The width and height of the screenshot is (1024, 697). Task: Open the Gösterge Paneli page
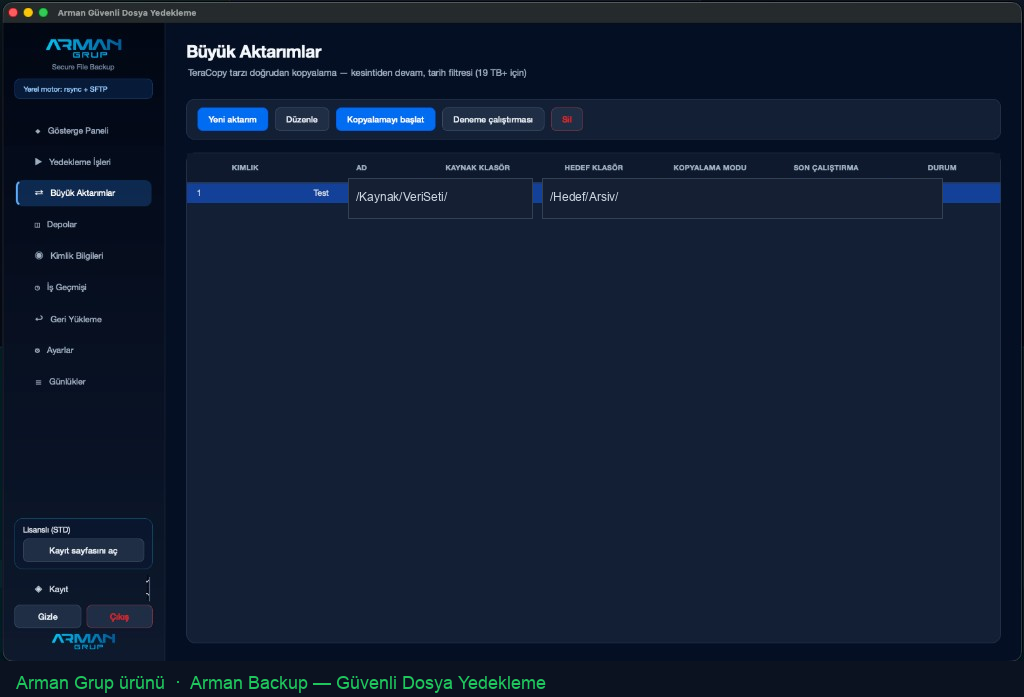coord(84,131)
